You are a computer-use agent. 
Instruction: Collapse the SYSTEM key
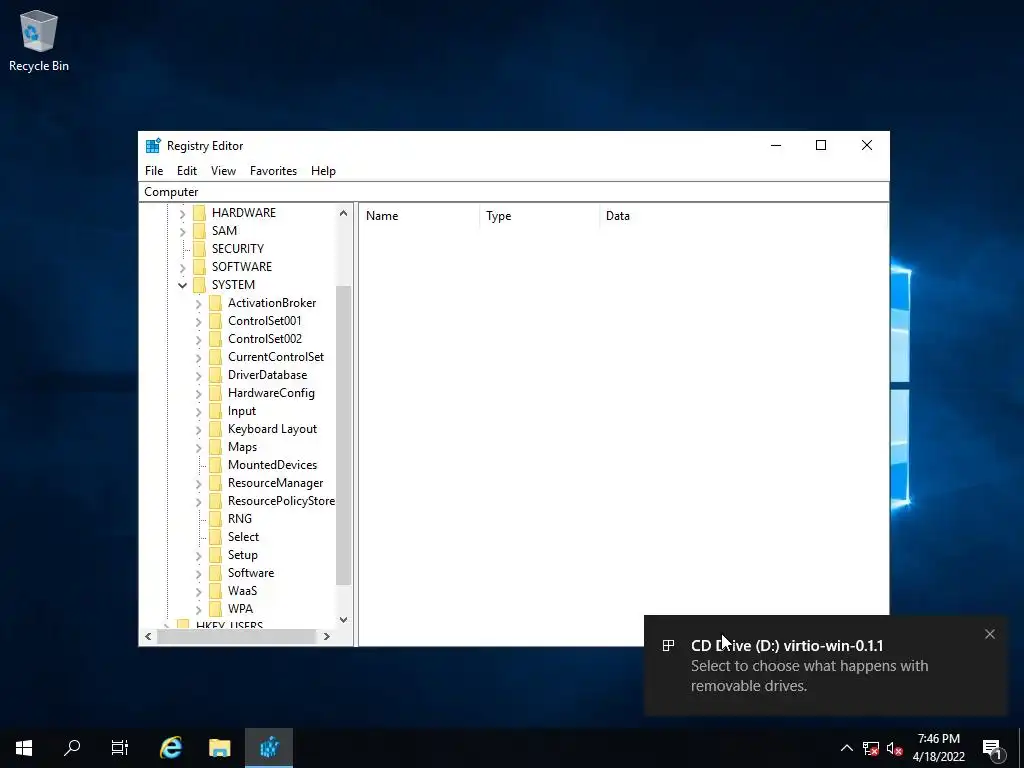(x=182, y=285)
